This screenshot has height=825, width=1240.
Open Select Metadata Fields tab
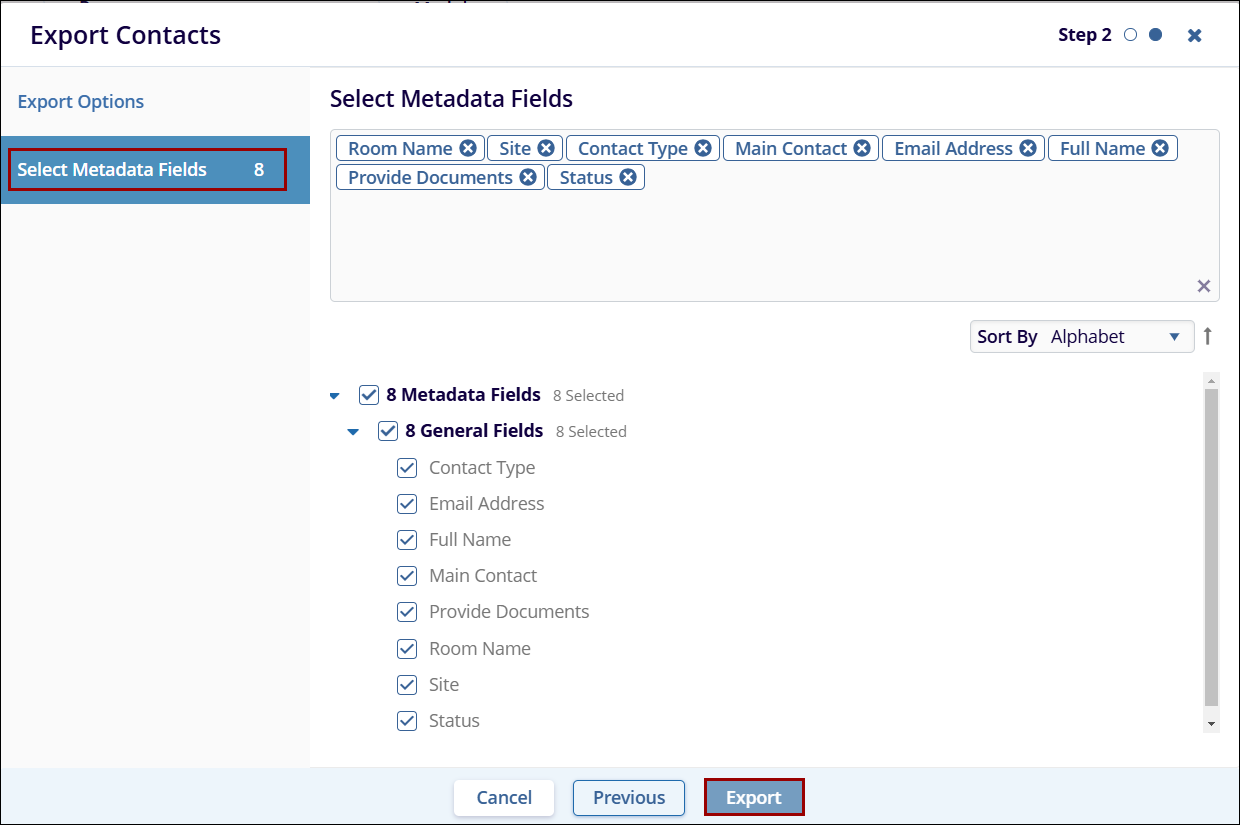pyautogui.click(x=147, y=170)
